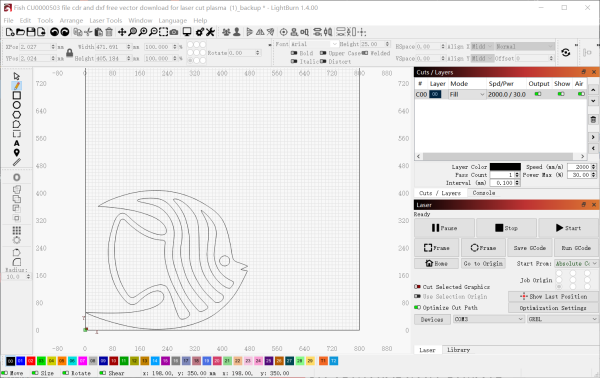Select the Measure ruler tool
The width and height of the screenshot is (600, 378).
tap(16, 162)
